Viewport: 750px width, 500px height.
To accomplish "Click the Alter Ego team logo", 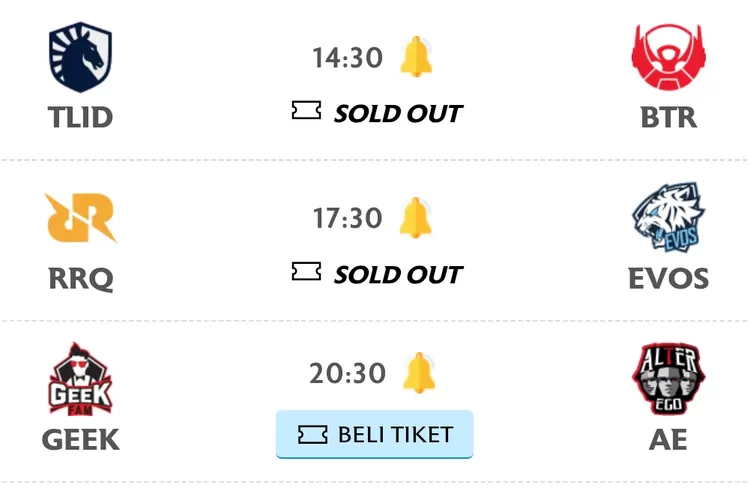I will pyautogui.click(x=668, y=380).
